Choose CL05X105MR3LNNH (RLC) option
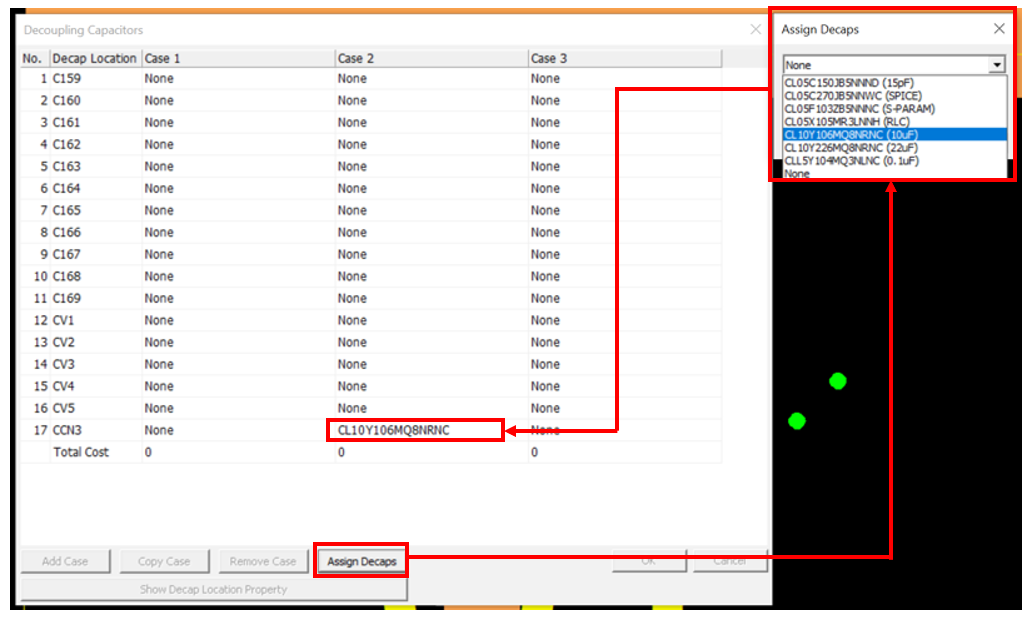 tap(845, 121)
